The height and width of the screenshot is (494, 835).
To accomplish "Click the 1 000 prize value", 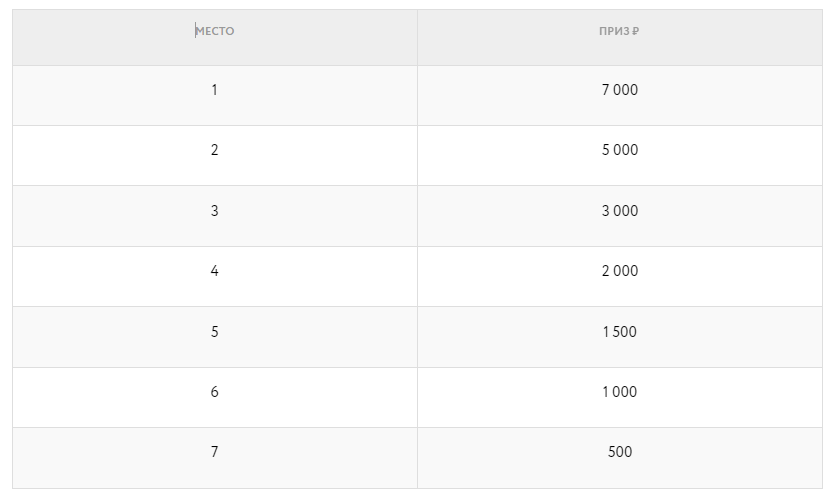I will tap(620, 392).
